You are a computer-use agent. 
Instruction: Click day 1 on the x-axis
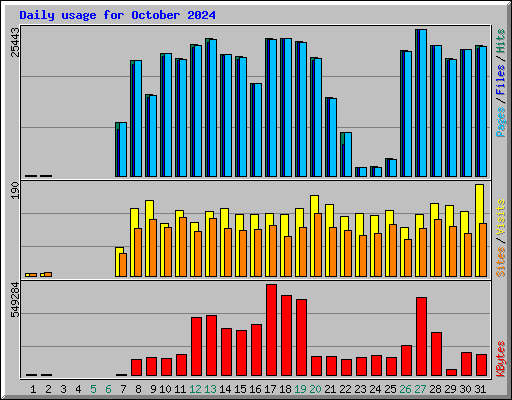[33, 389]
